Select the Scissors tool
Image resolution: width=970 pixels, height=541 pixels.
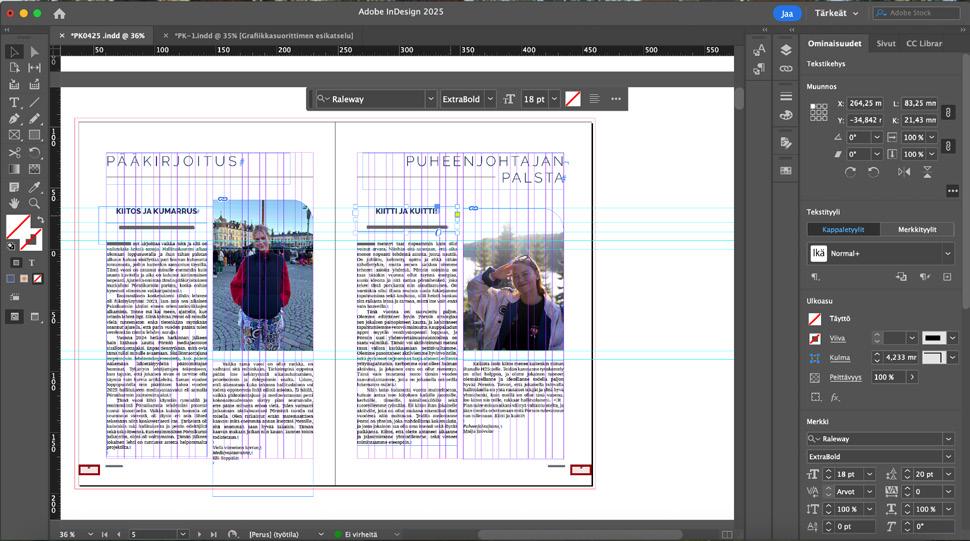[14, 152]
